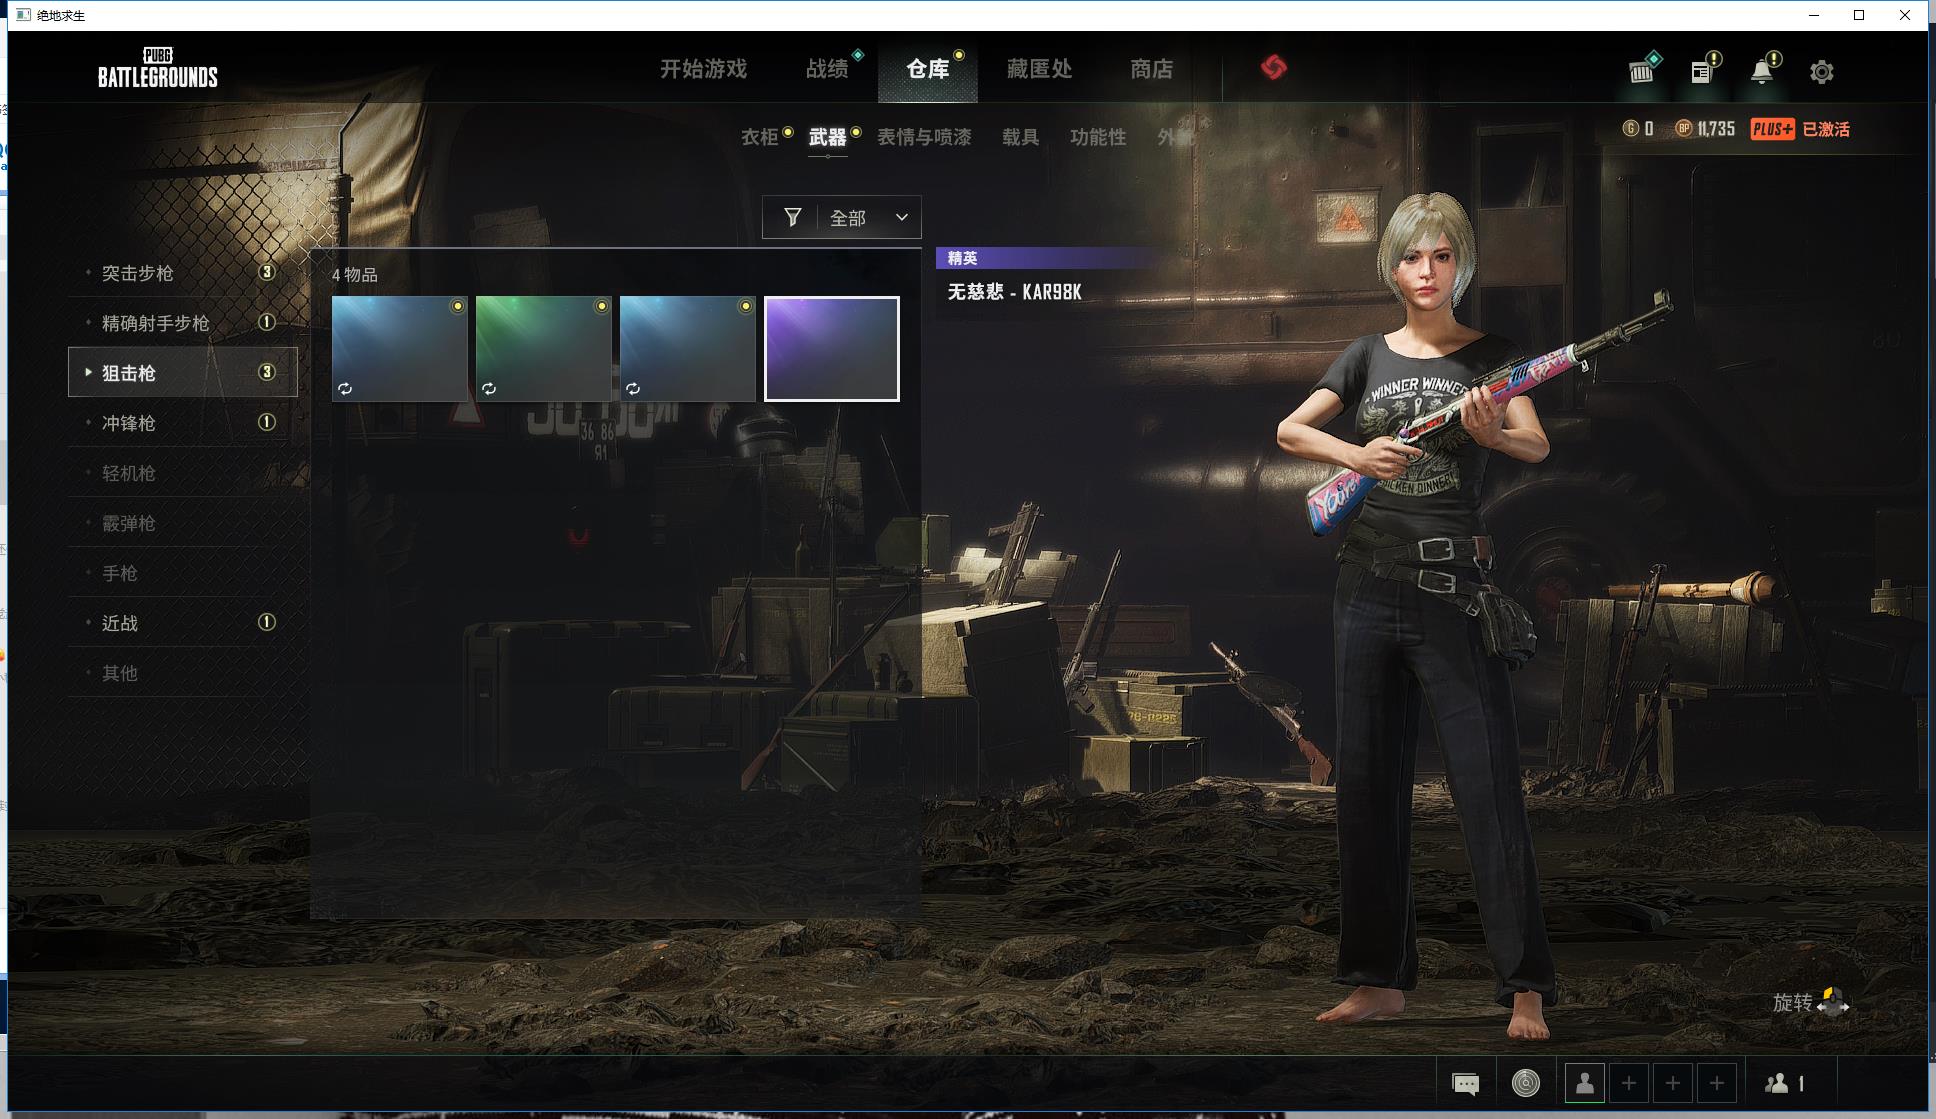This screenshot has height=1119, width=1936.
Task: Go to the 开始游戏 tab
Action: [x=703, y=69]
